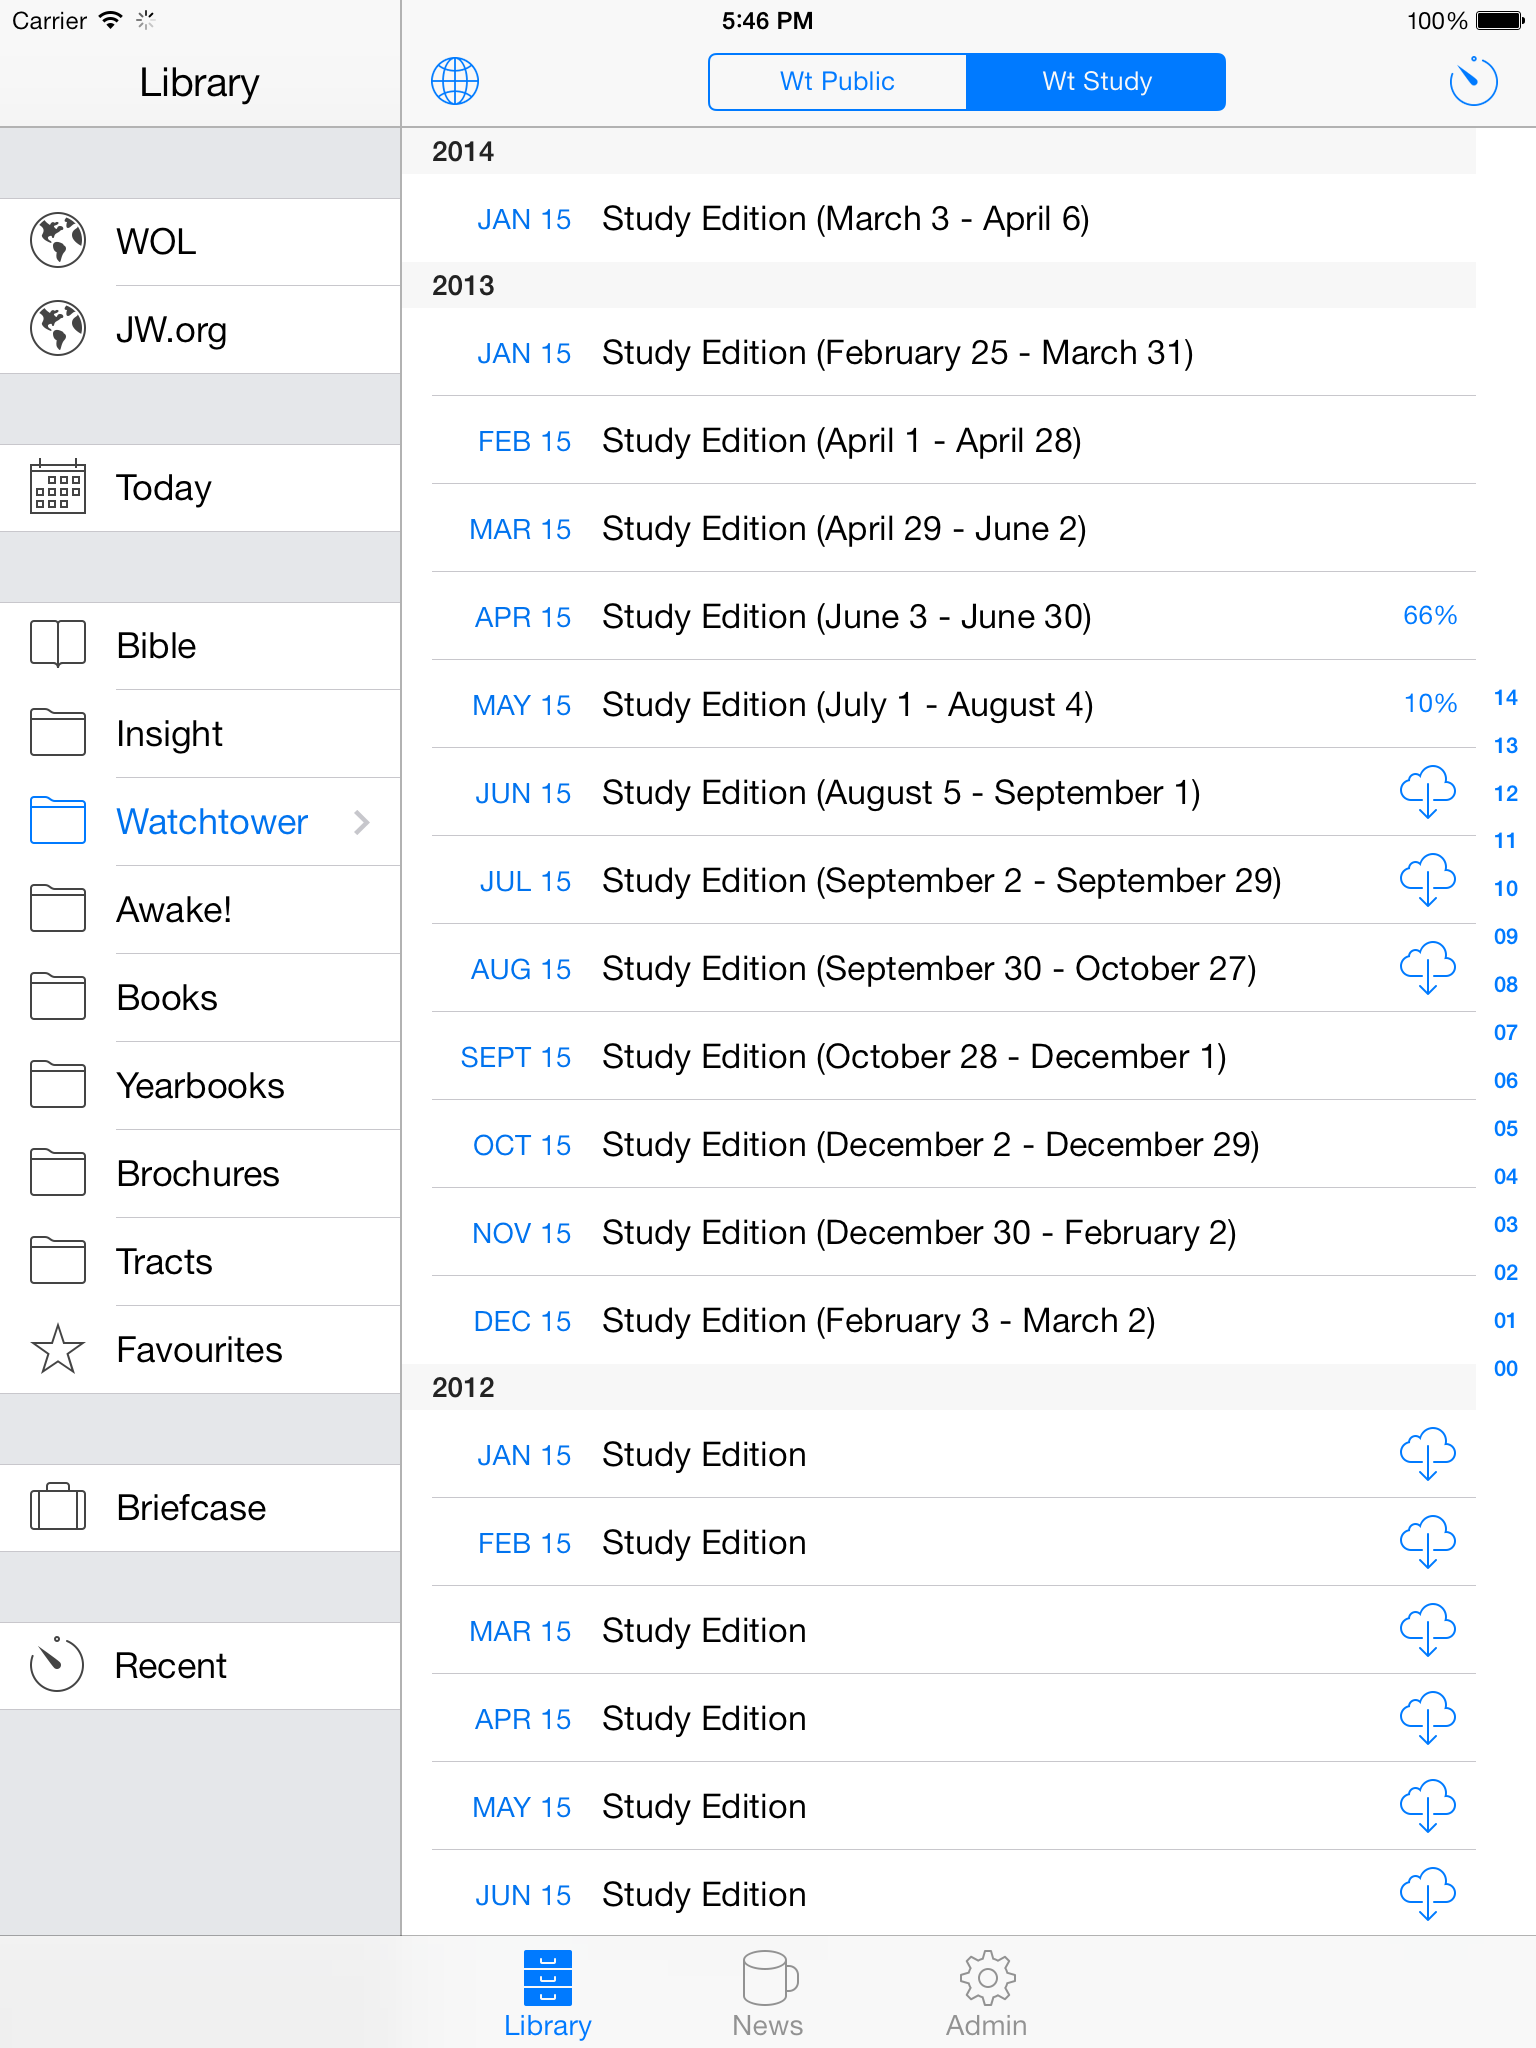Screen dimensions: 1536x2048
Task: Select WOL label in sidebar
Action: pos(156,242)
